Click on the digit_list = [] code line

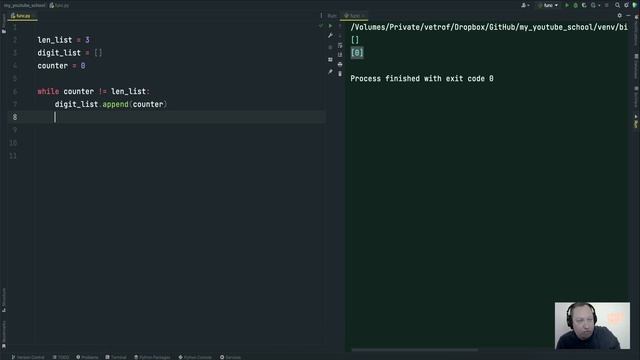70,53
